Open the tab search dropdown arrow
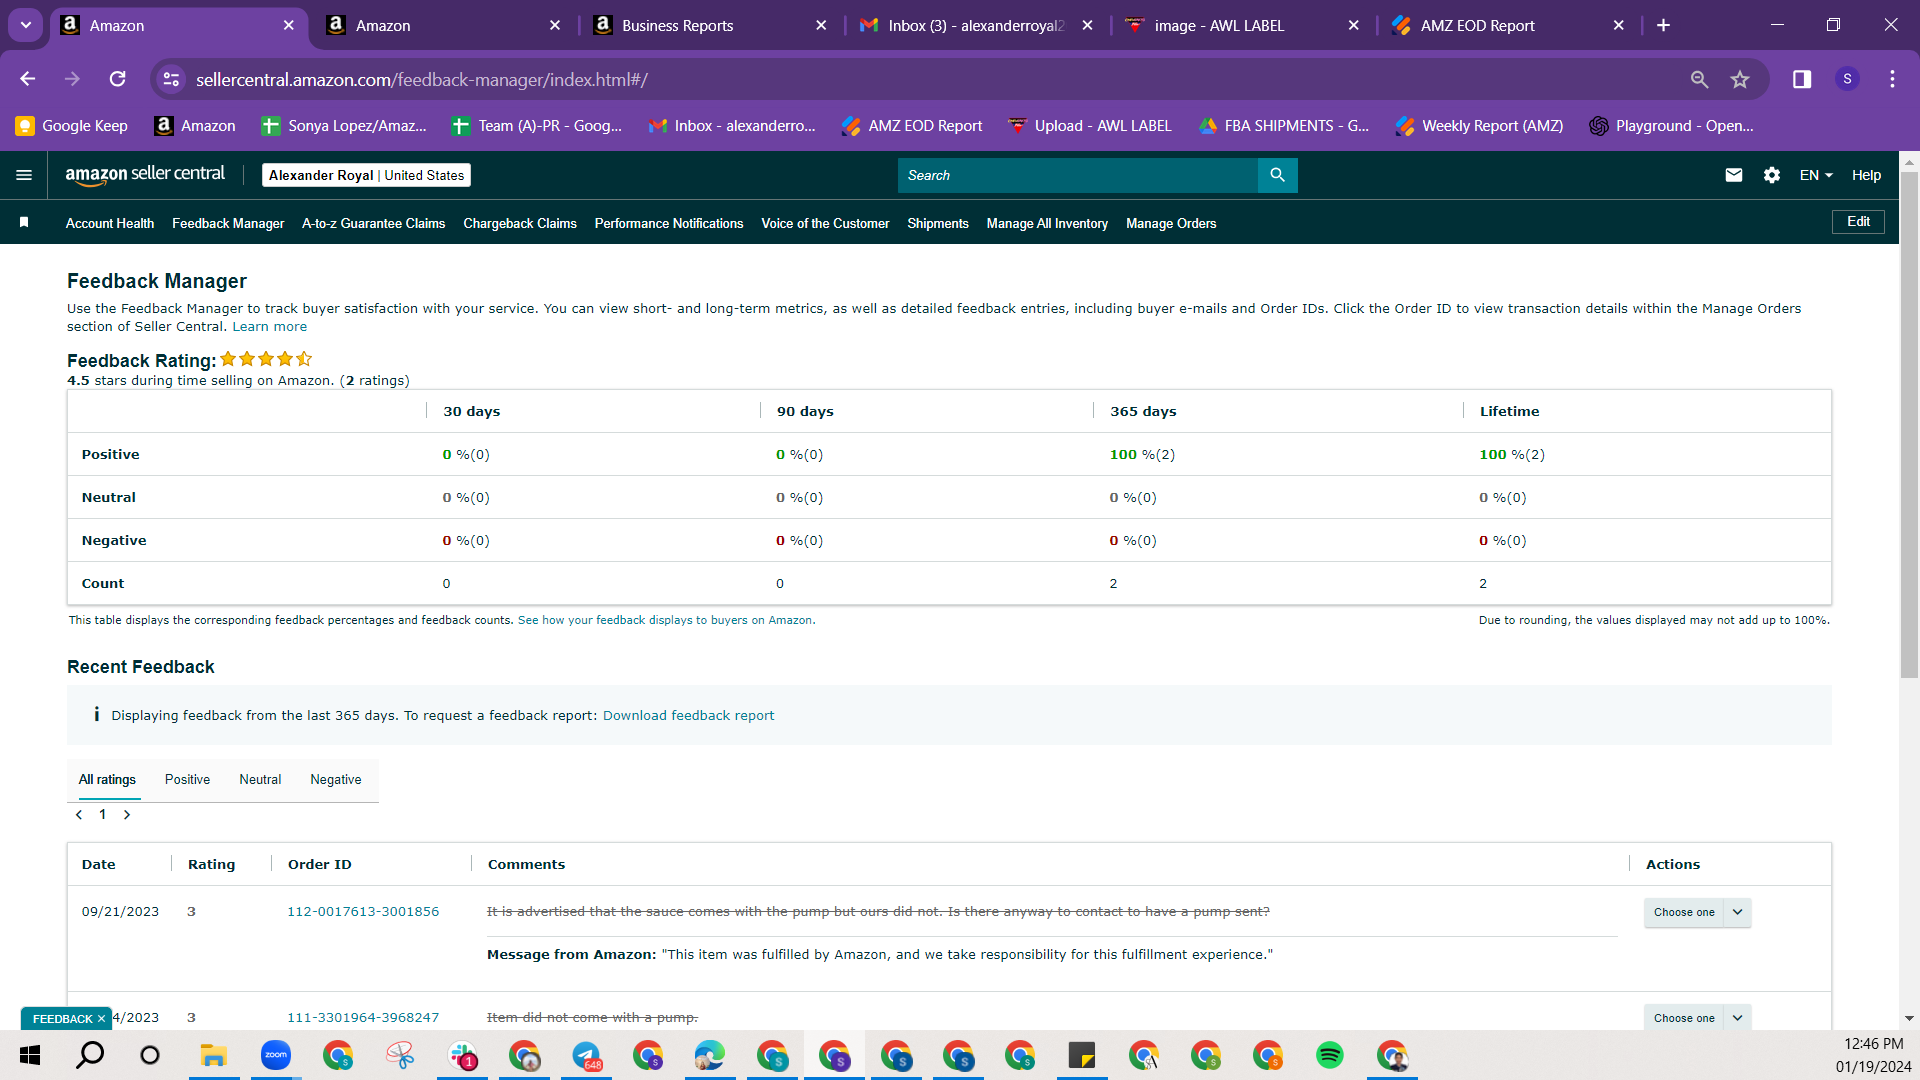This screenshot has width=1920, height=1080. [x=26, y=25]
